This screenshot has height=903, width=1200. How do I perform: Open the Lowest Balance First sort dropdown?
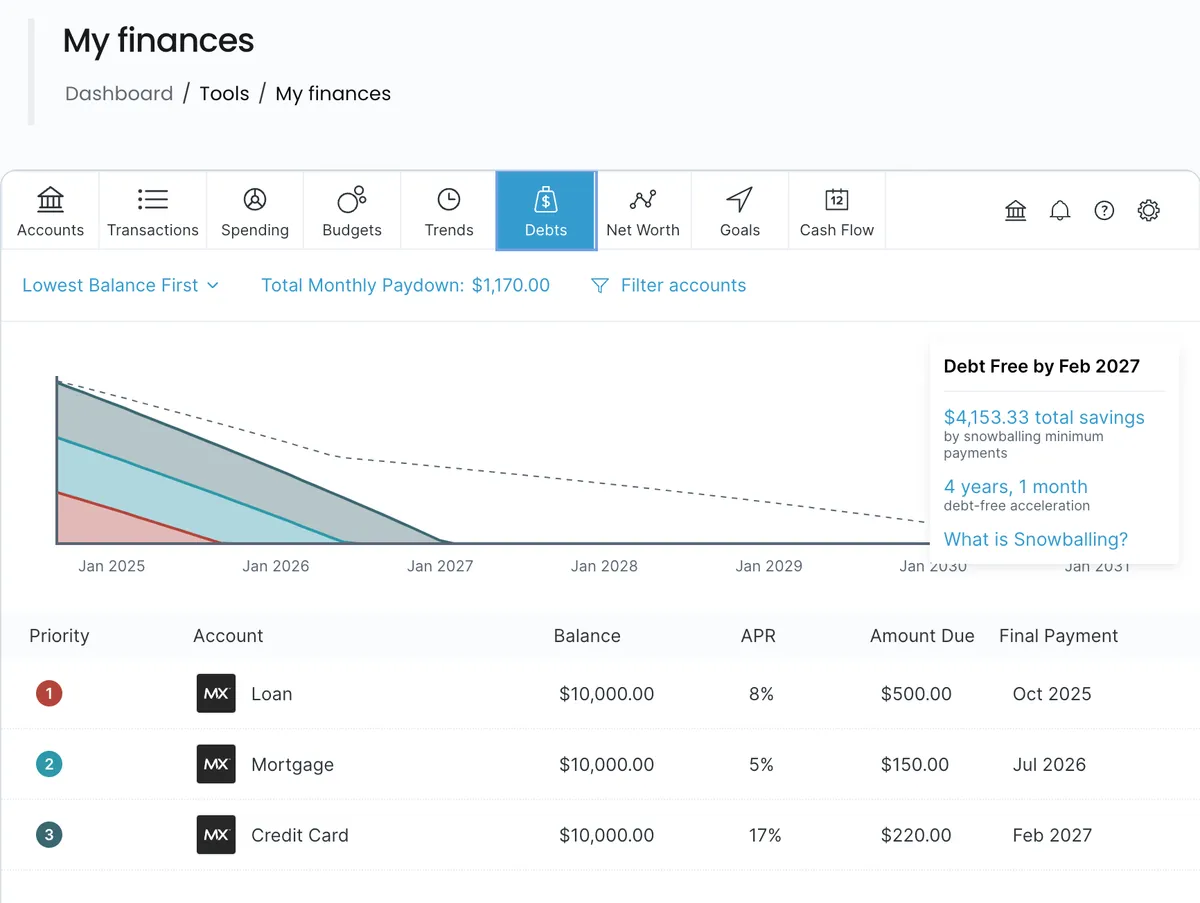[x=120, y=285]
